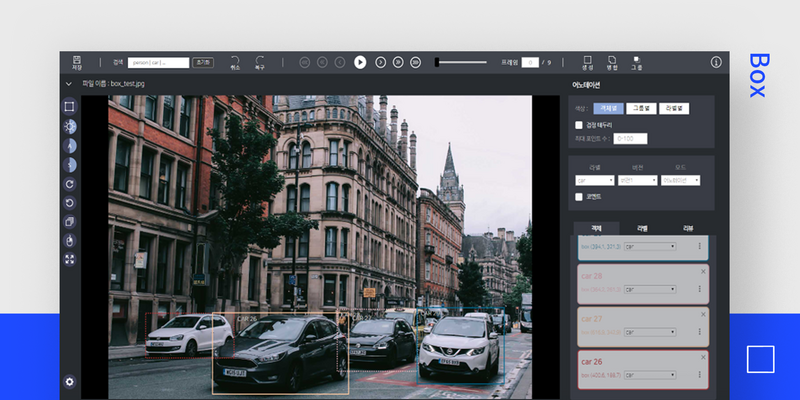Collapse the file name panel chevron
This screenshot has height=400, width=800.
pyautogui.click(x=69, y=84)
